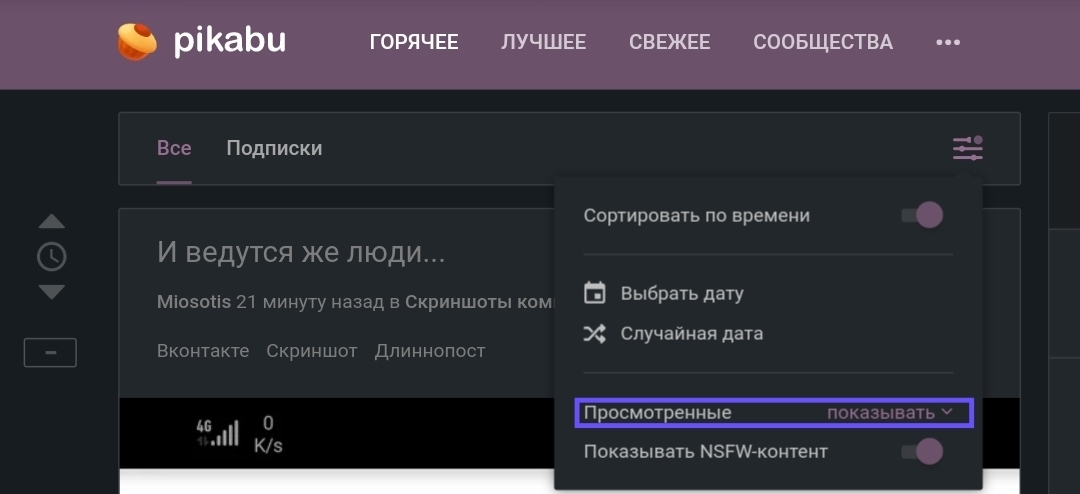Click the up arrow in left sidebar
Viewport: 1080px width, 494px height.
51,221
